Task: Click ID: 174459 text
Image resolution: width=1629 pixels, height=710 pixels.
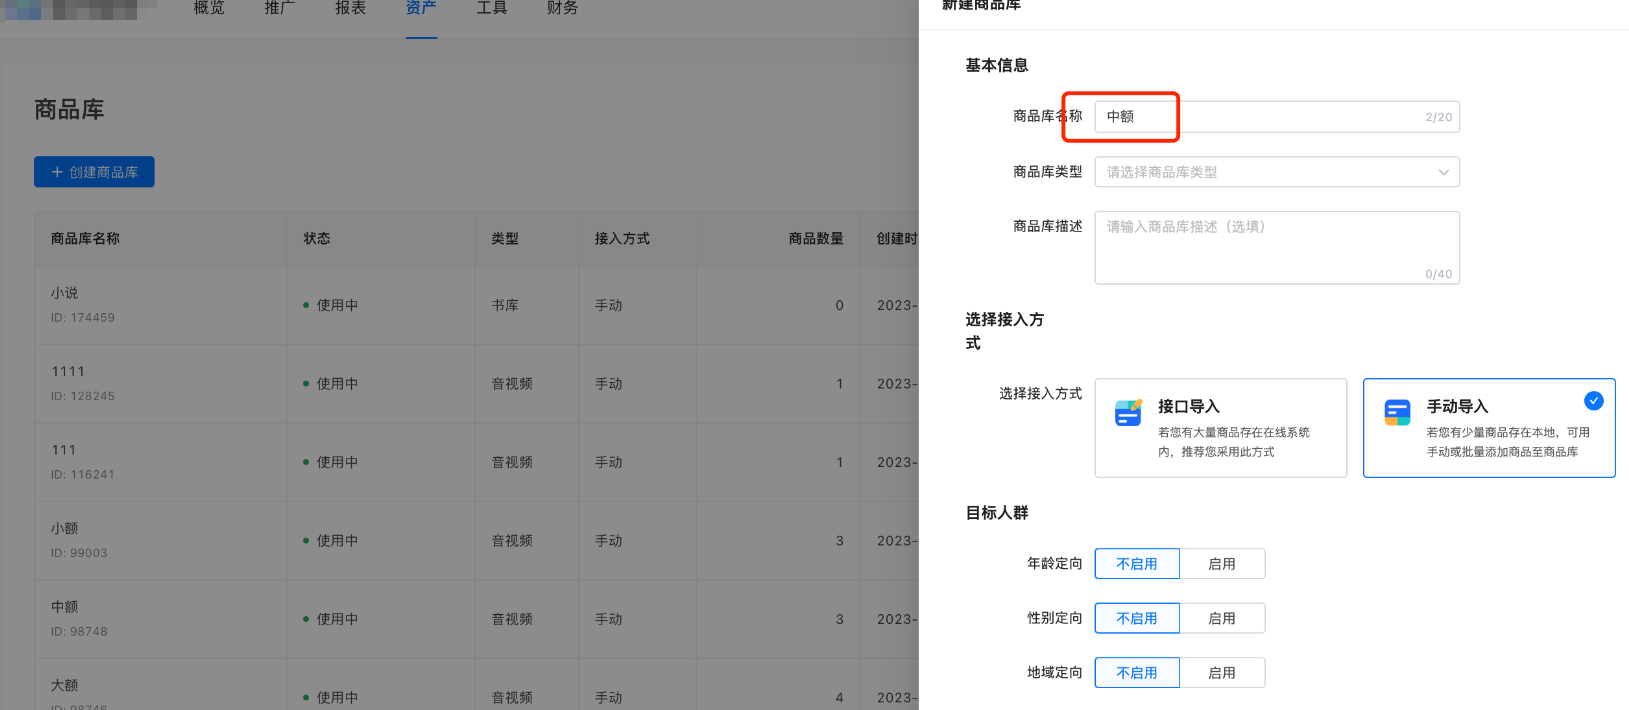Action: [x=83, y=318]
